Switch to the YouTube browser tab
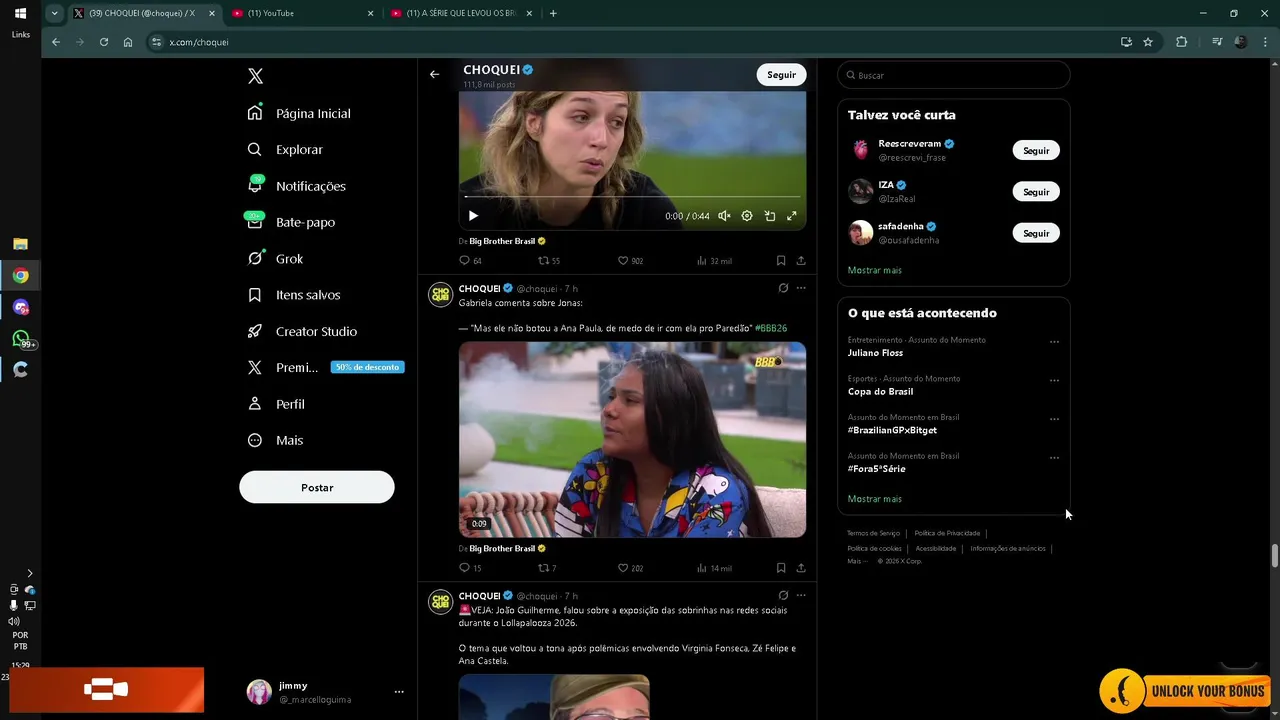Image resolution: width=1280 pixels, height=720 pixels. click(300, 13)
